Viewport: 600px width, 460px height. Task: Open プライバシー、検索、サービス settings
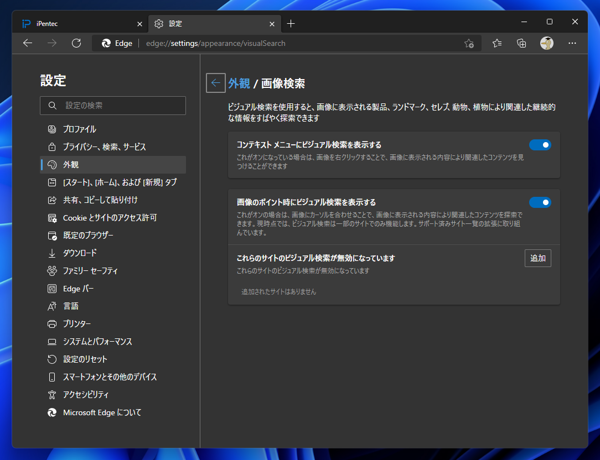113,147
